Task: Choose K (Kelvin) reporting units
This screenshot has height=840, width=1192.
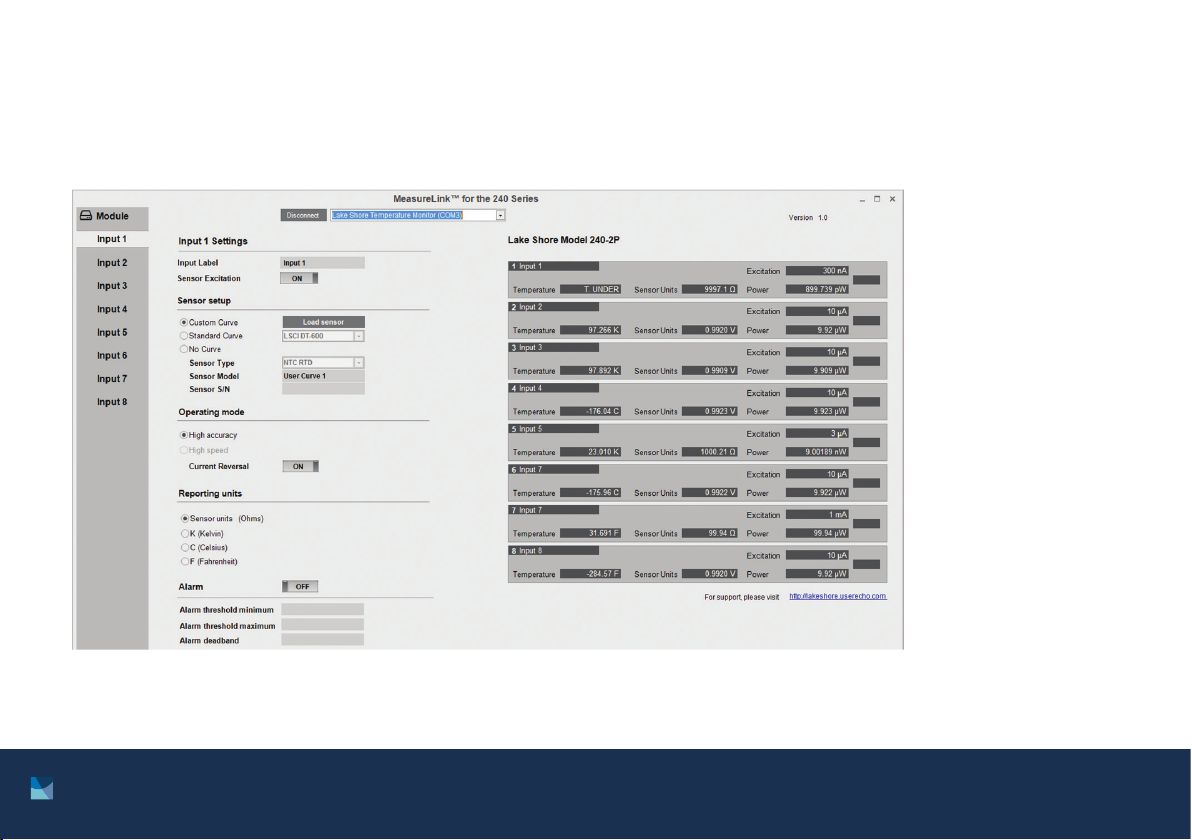Action: [x=185, y=534]
